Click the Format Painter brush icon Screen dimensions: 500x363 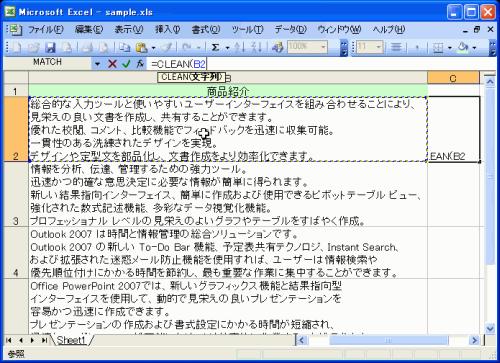click(167, 48)
